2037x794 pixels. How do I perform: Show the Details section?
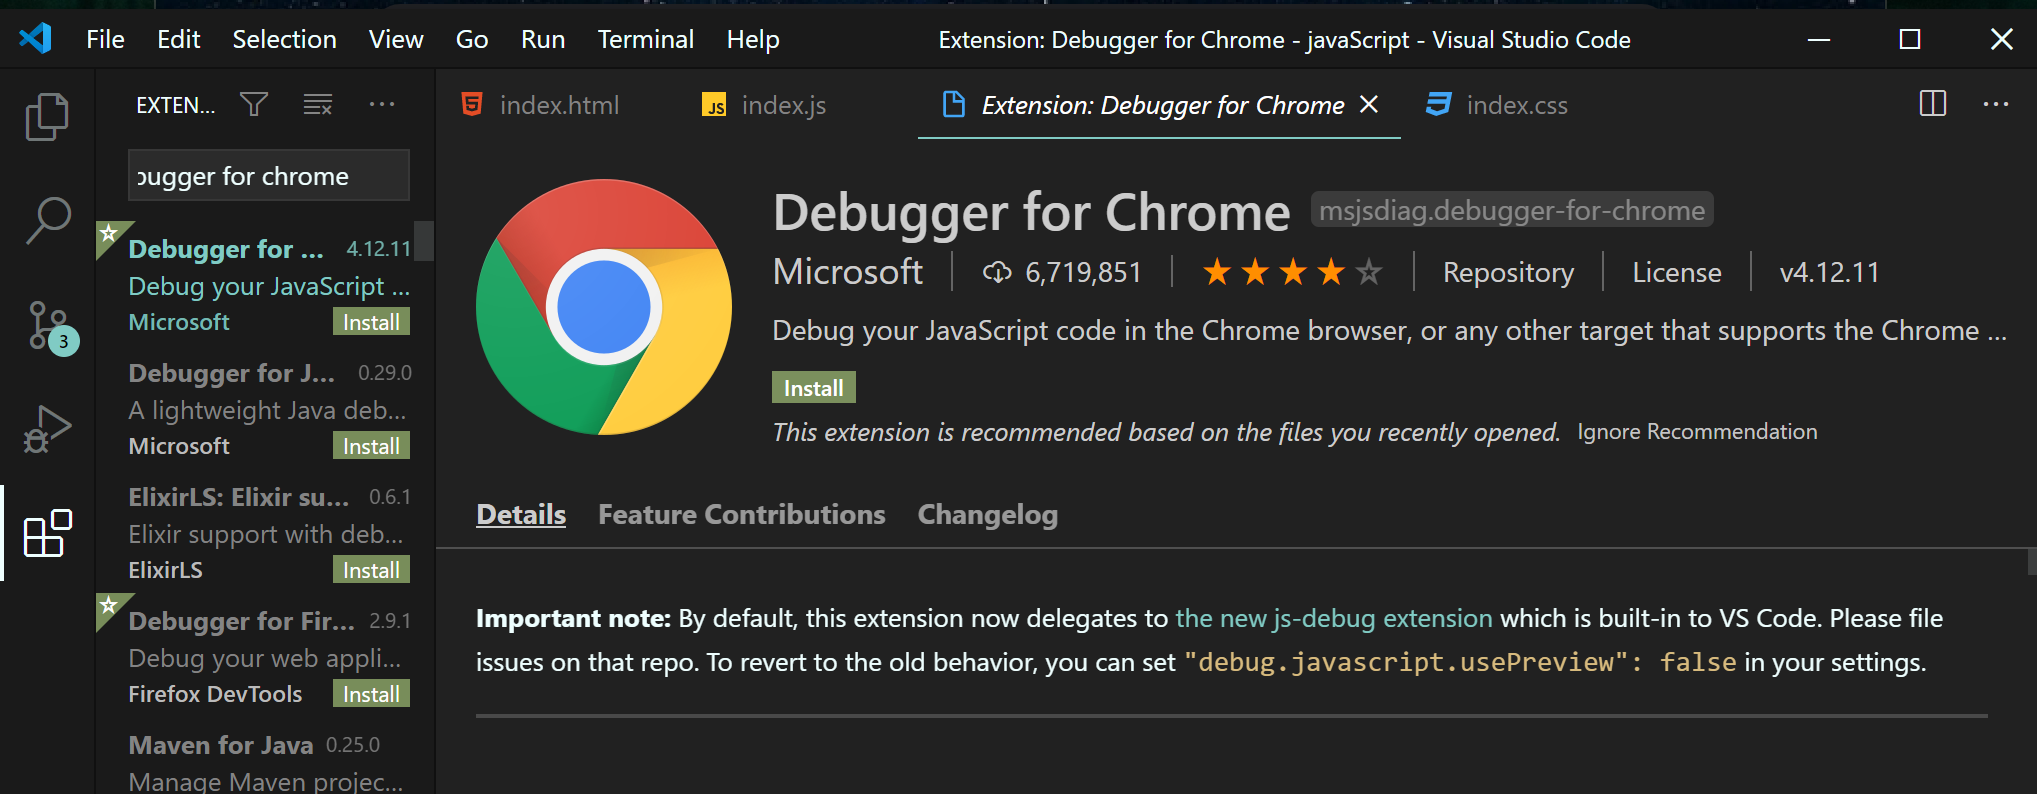tap(521, 514)
